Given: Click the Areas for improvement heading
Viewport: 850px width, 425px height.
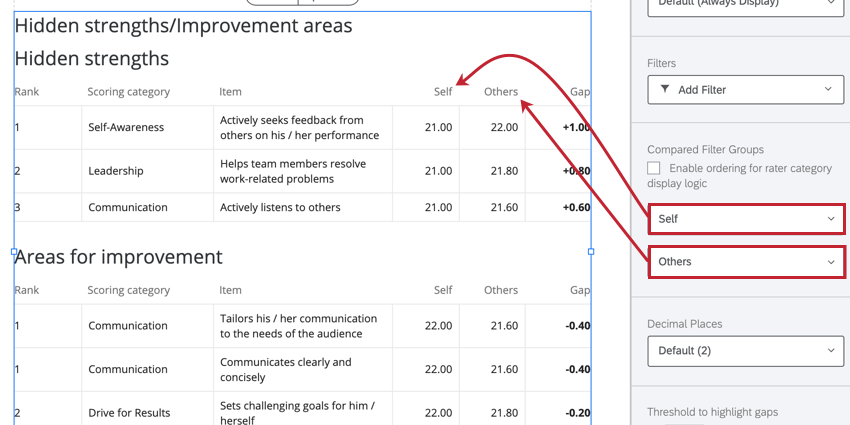Looking at the screenshot, I should (118, 257).
